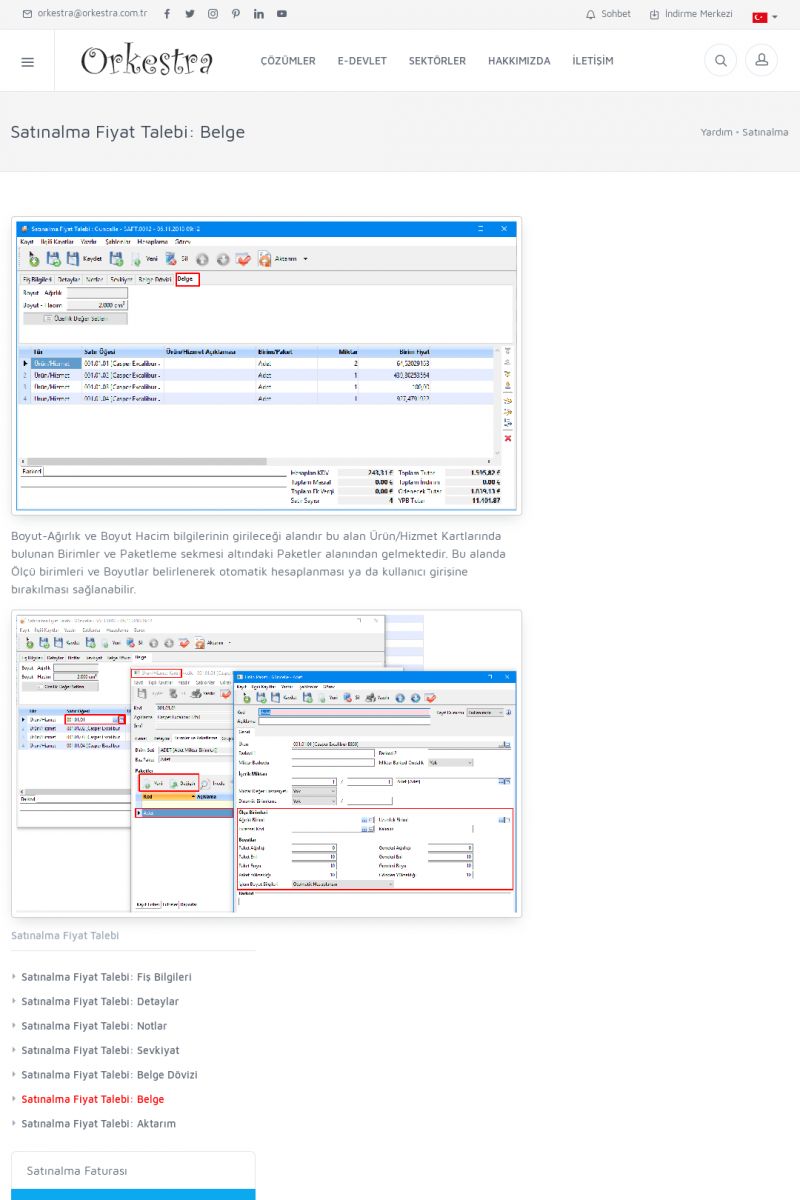Viewport: 800px width, 1200px height.
Task: Click the Facebook icon in top bar
Action: click(166, 14)
